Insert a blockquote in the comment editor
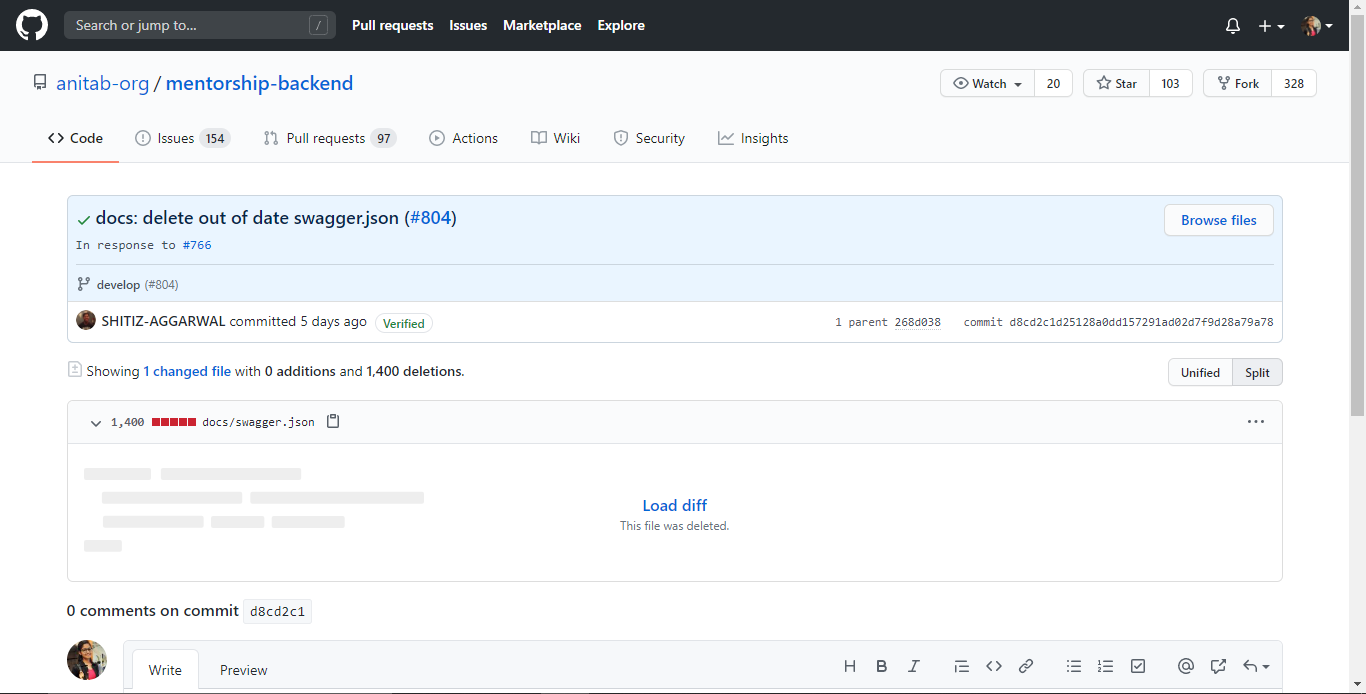This screenshot has height=694, width=1366. [x=961, y=666]
